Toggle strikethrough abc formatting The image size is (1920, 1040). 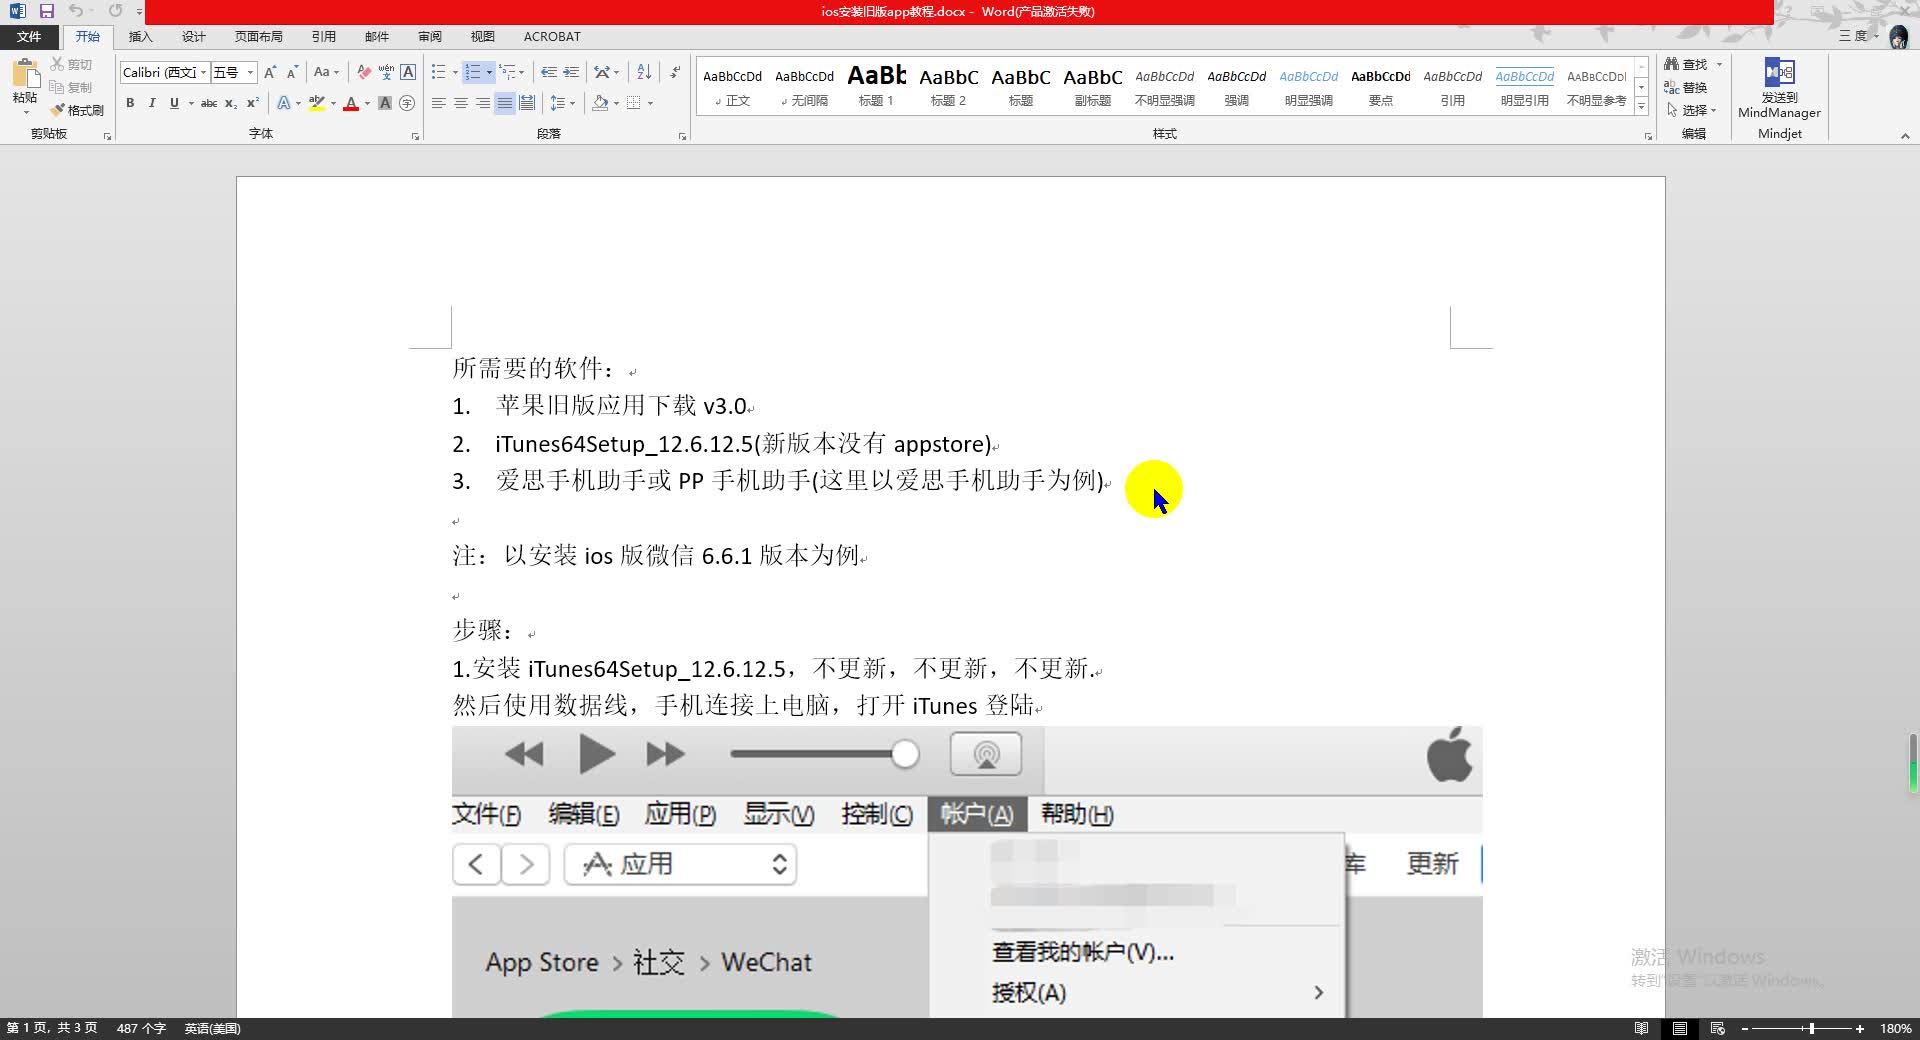(x=209, y=103)
